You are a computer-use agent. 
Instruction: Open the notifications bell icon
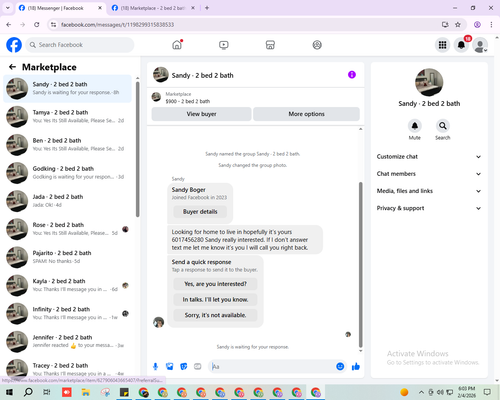coord(461,45)
